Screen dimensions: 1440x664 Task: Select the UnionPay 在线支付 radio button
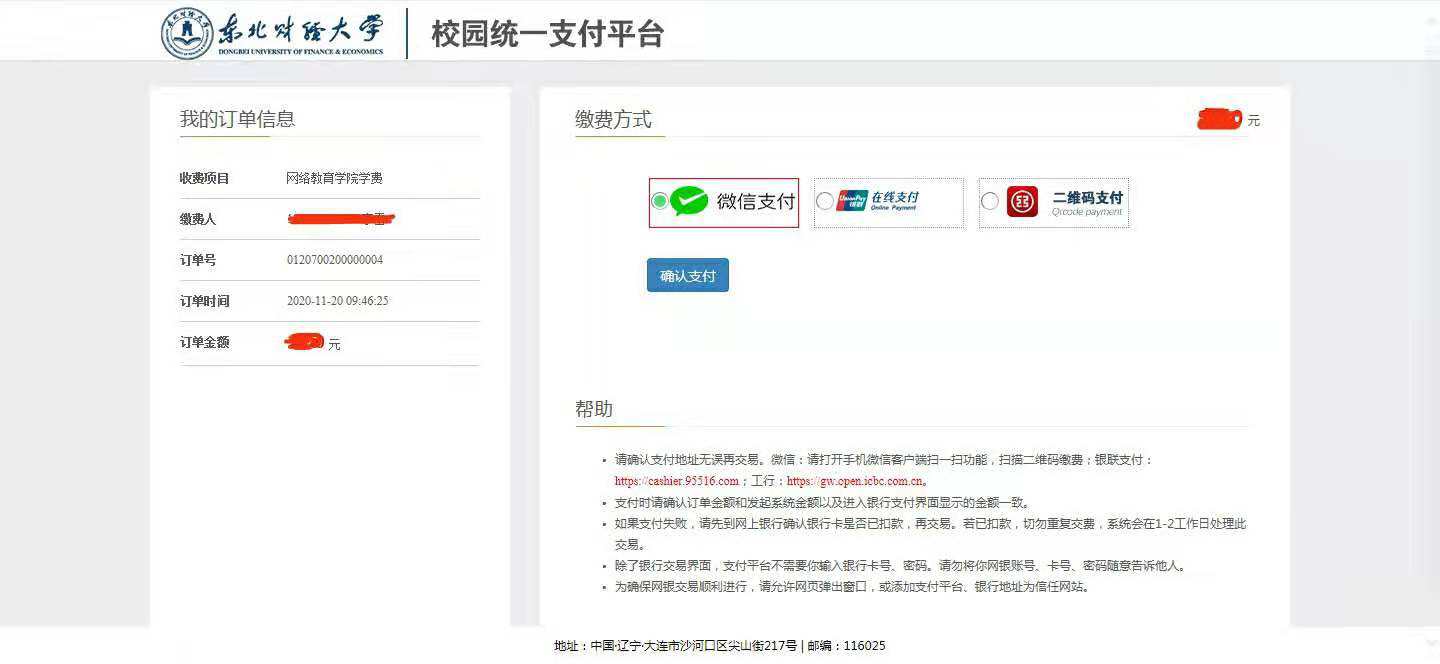(823, 201)
